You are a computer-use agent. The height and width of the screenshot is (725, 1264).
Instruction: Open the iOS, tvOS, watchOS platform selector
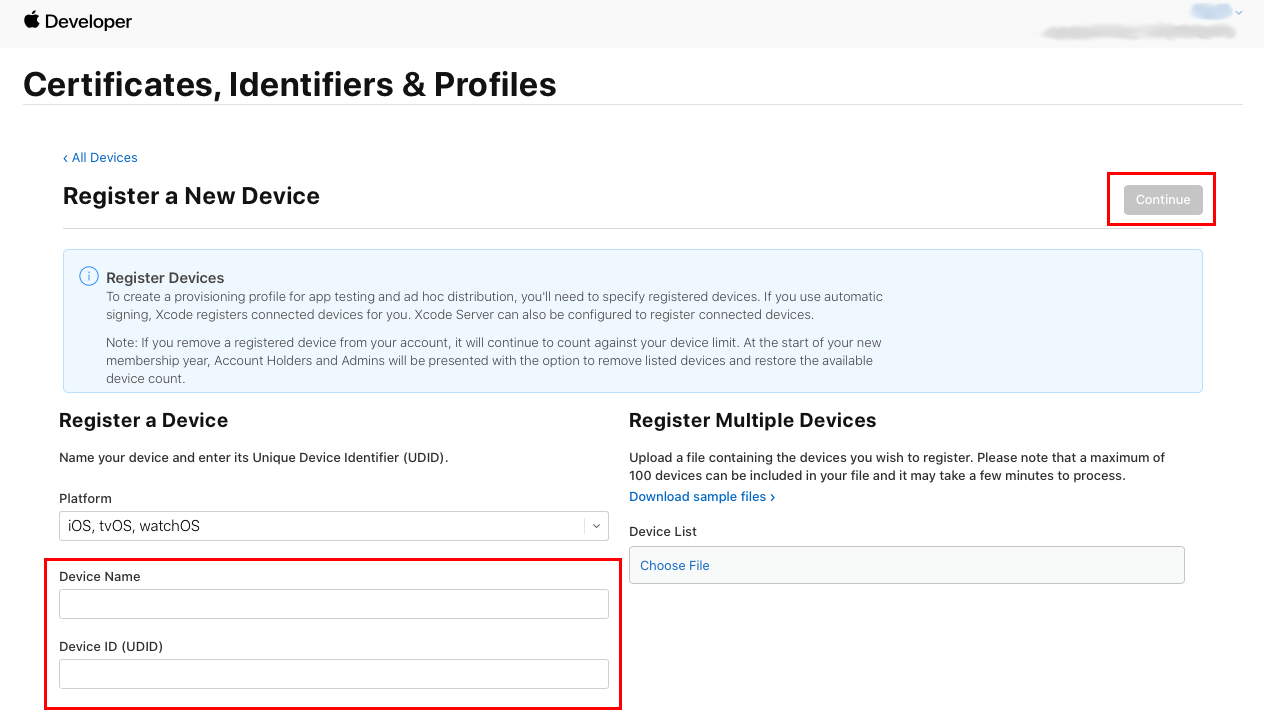(334, 525)
